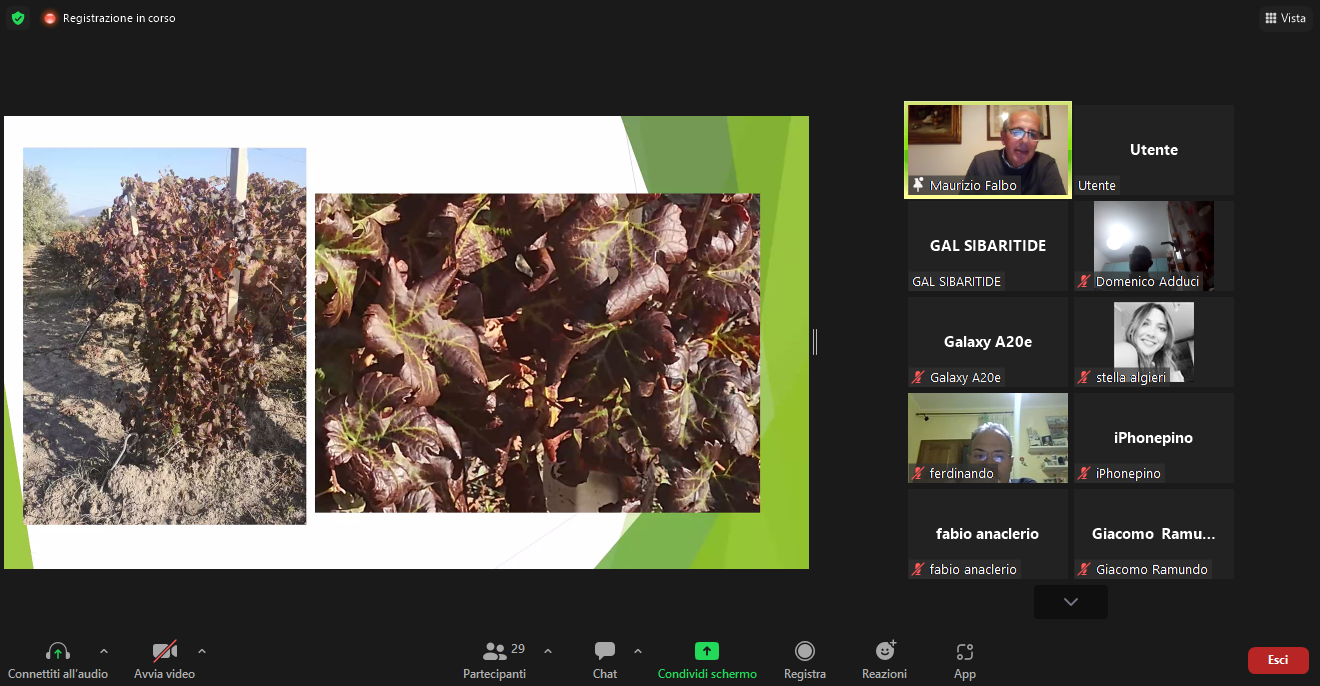1320x686 pixels.
Task: Select ferdinando video tile
Action: tap(988, 438)
